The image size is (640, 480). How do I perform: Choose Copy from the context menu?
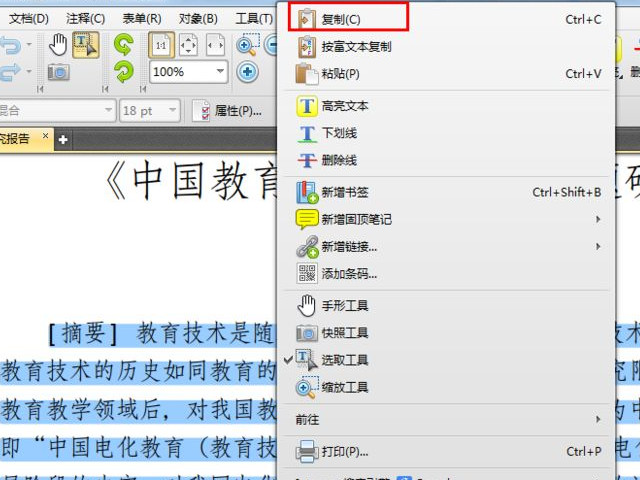coord(448,19)
